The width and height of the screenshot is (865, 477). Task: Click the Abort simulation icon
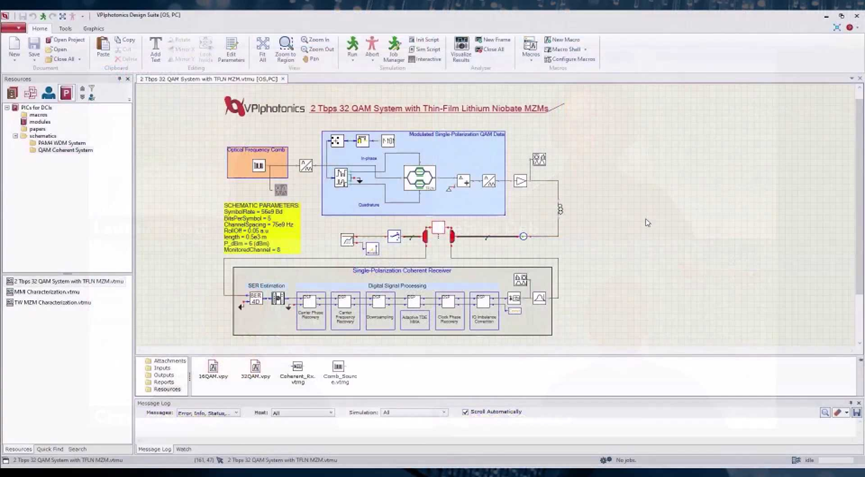pyautogui.click(x=372, y=48)
